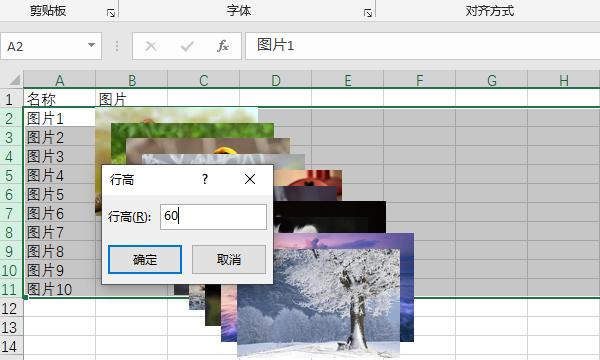Close the 行高 dialog
This screenshot has width=600, height=360.
pos(250,179)
